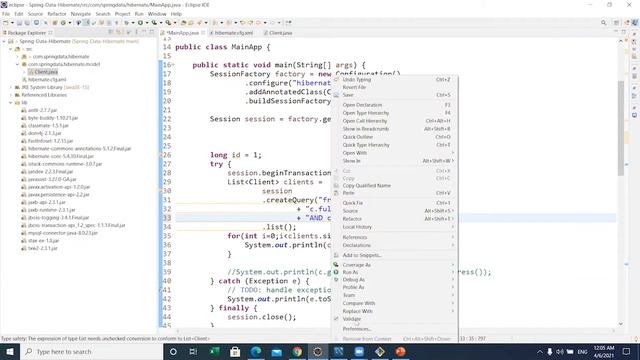Open the File menu

coord(6,14)
